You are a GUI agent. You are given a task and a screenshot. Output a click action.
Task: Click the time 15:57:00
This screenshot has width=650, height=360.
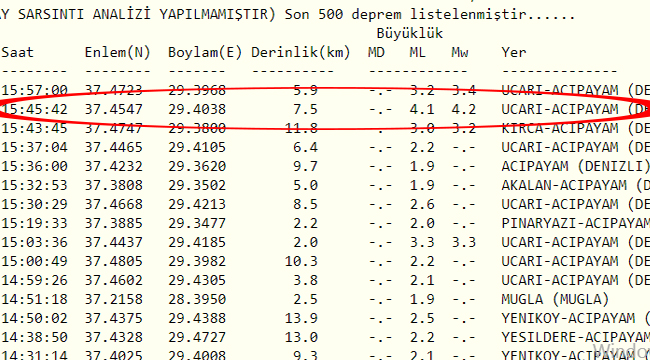coord(34,90)
